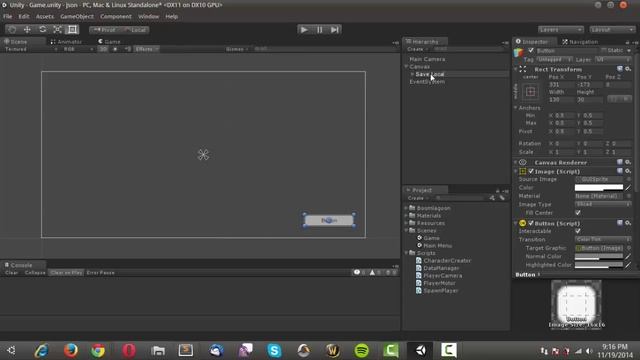Toggle Pivot handle position

tap(104, 30)
